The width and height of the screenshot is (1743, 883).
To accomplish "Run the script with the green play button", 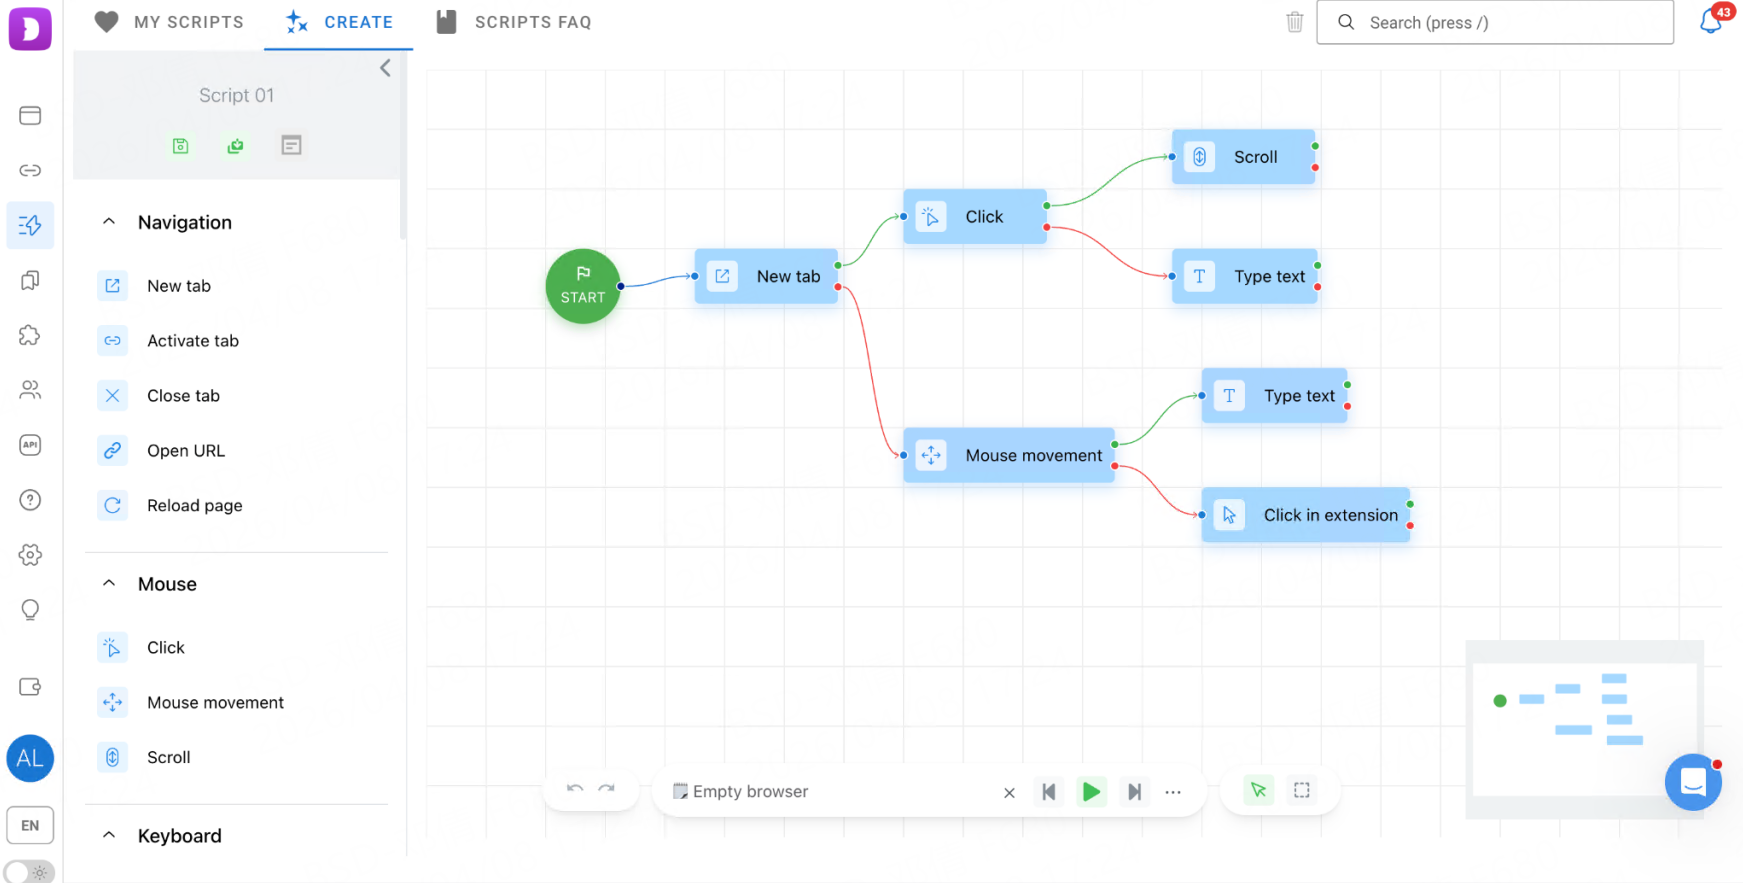I will [1091, 791].
